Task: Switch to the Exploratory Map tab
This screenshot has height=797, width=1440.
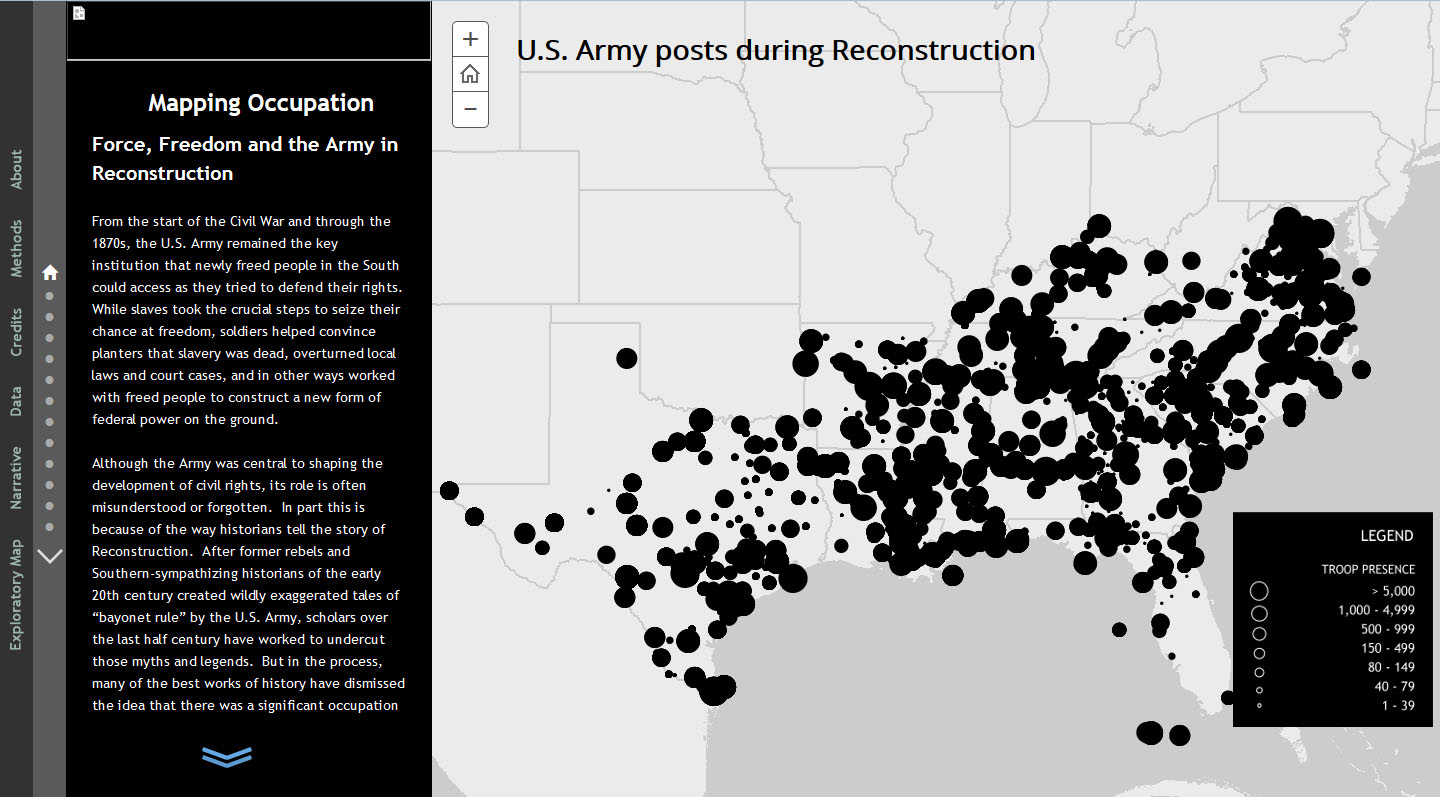Action: click(16, 595)
